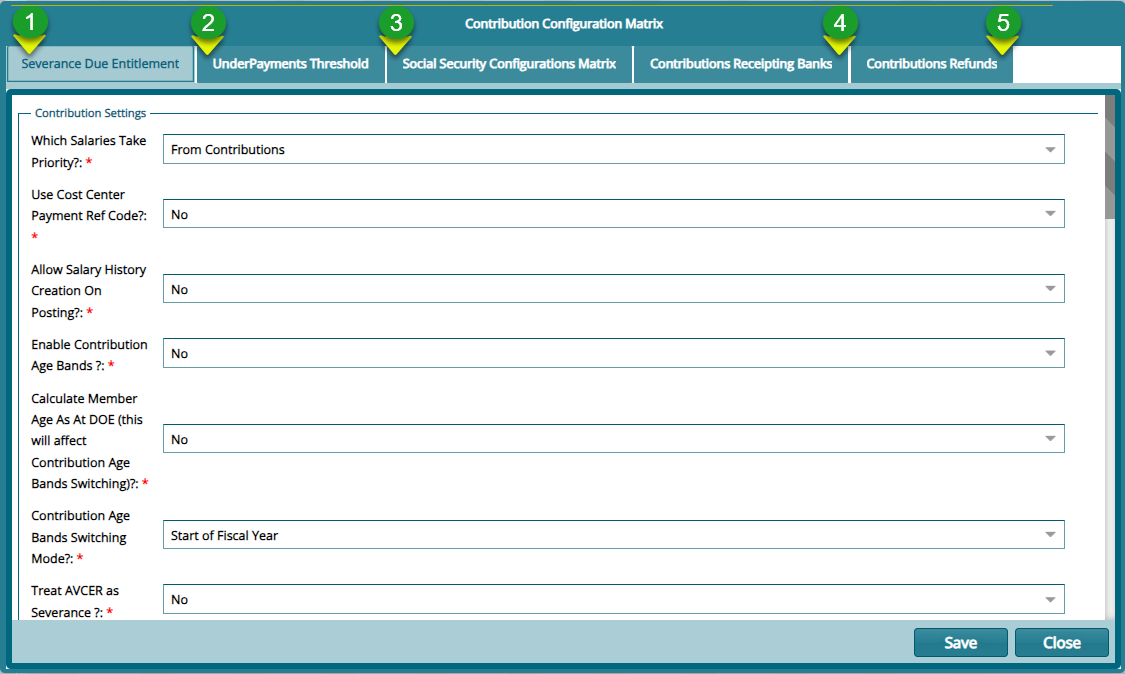Open the Contribution Age Bands Switching Mode dropdown
Screen dimensions: 1125x674
[x=1050, y=534]
